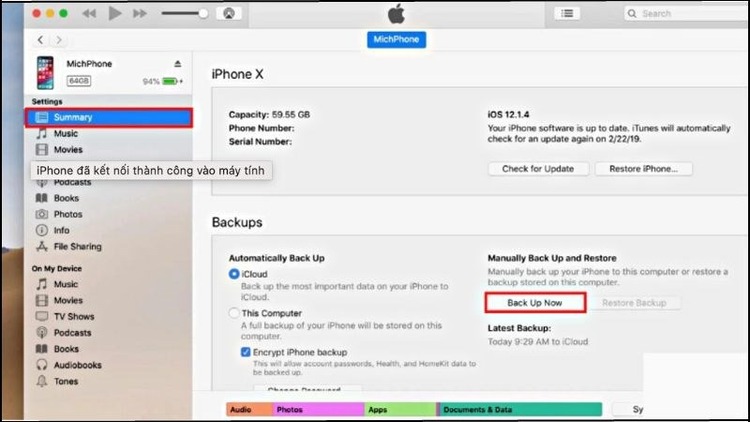The width and height of the screenshot is (750, 422).
Task: Open Summary in Settings sidebar
Action: (x=109, y=117)
